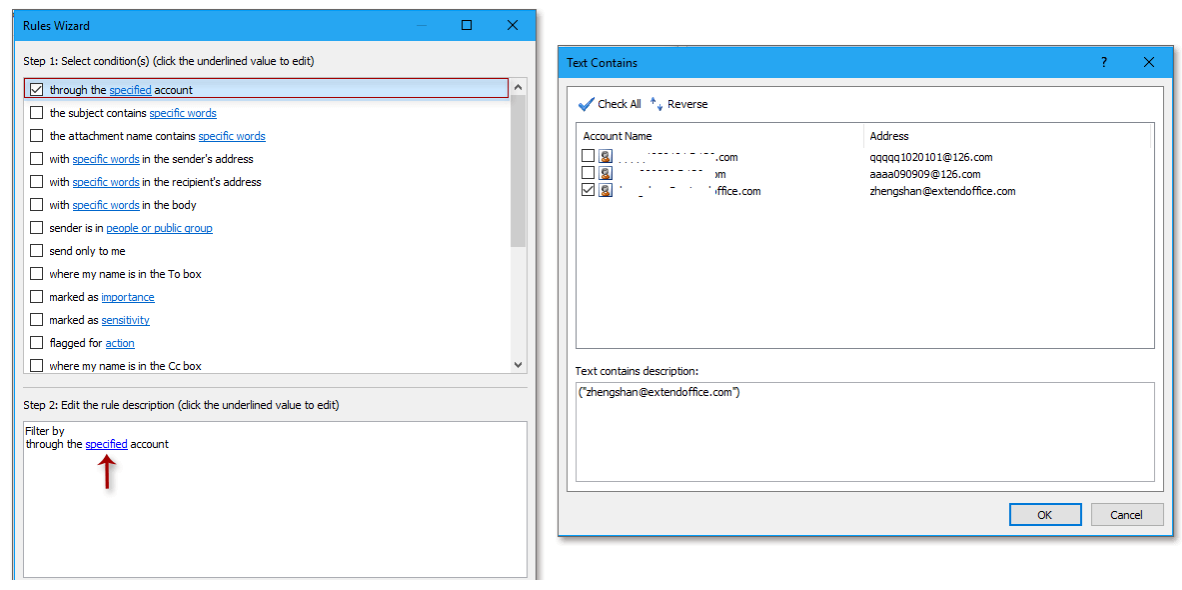The image size is (1182, 590).
Task: Click the scrollbar down arrow in conditions list
Action: (518, 364)
